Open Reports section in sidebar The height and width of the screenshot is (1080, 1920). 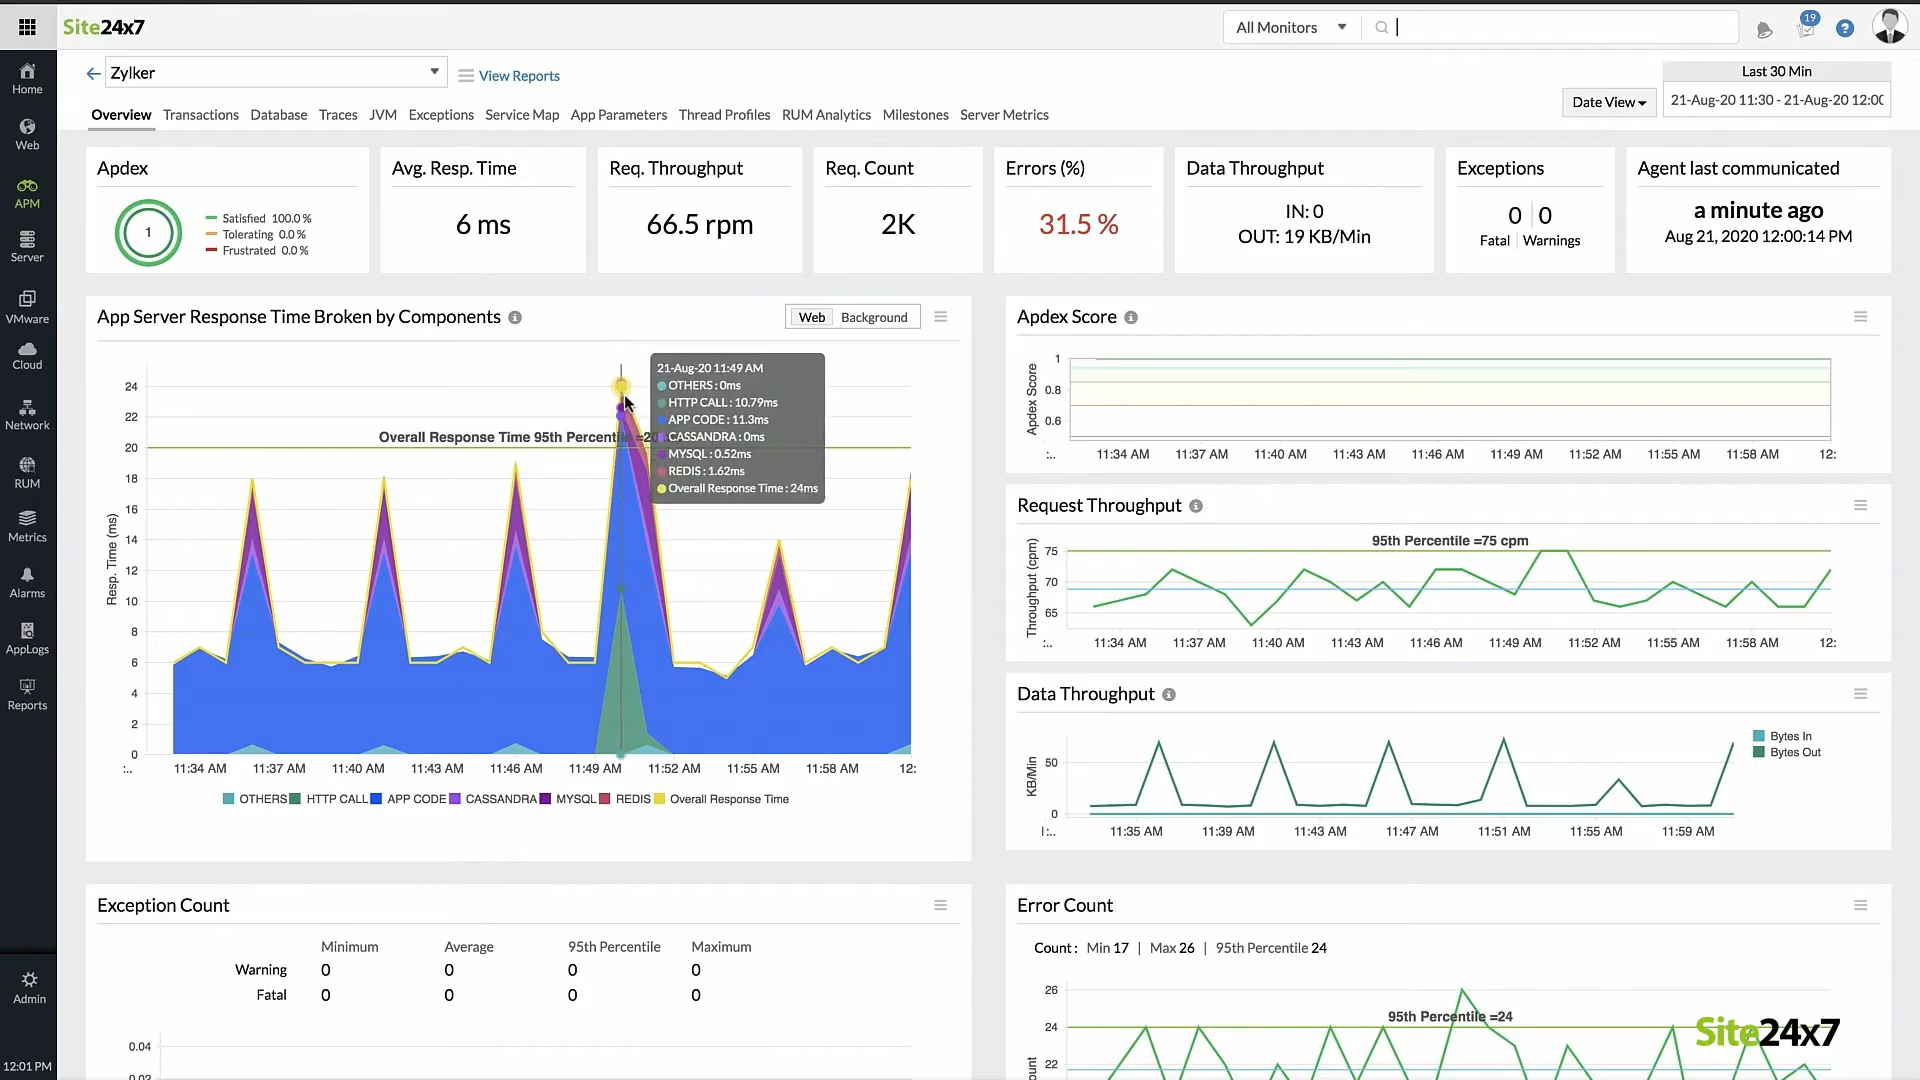[x=27, y=695]
